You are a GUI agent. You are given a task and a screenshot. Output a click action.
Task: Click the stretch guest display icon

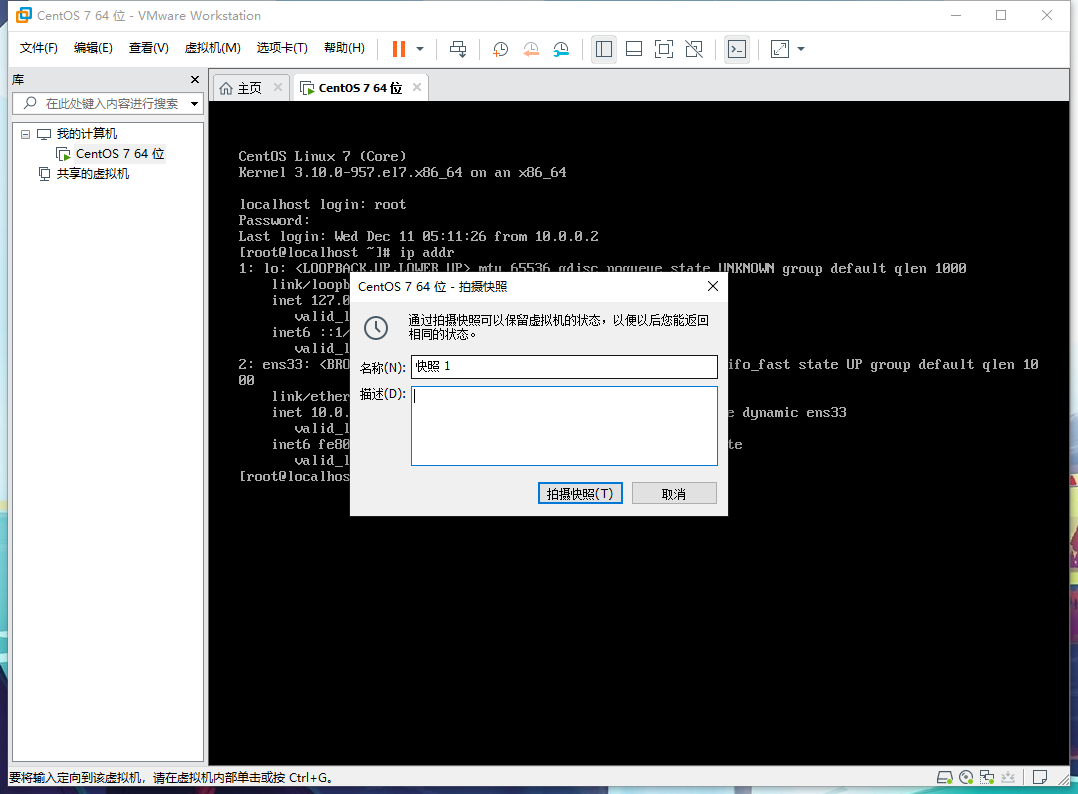coord(780,49)
